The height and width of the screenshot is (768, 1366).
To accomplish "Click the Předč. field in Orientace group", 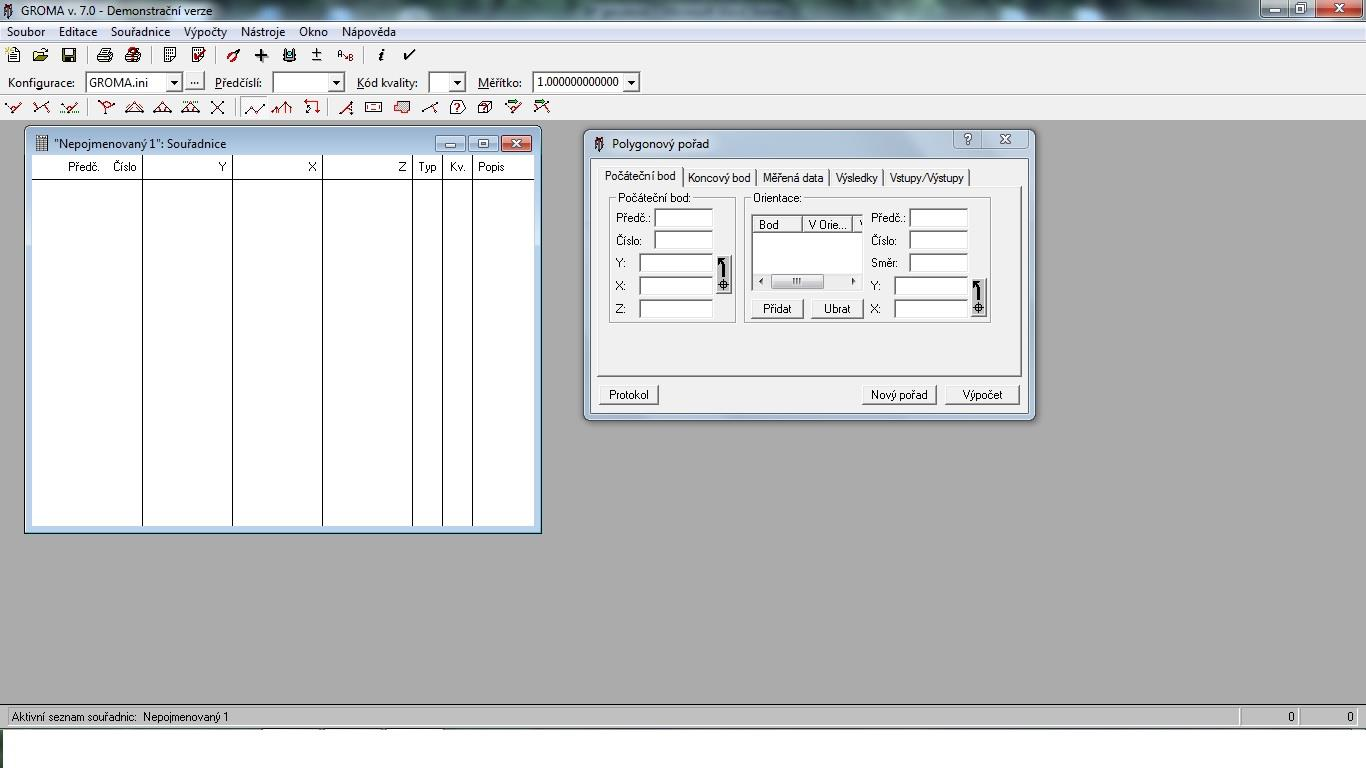I will coord(938,218).
